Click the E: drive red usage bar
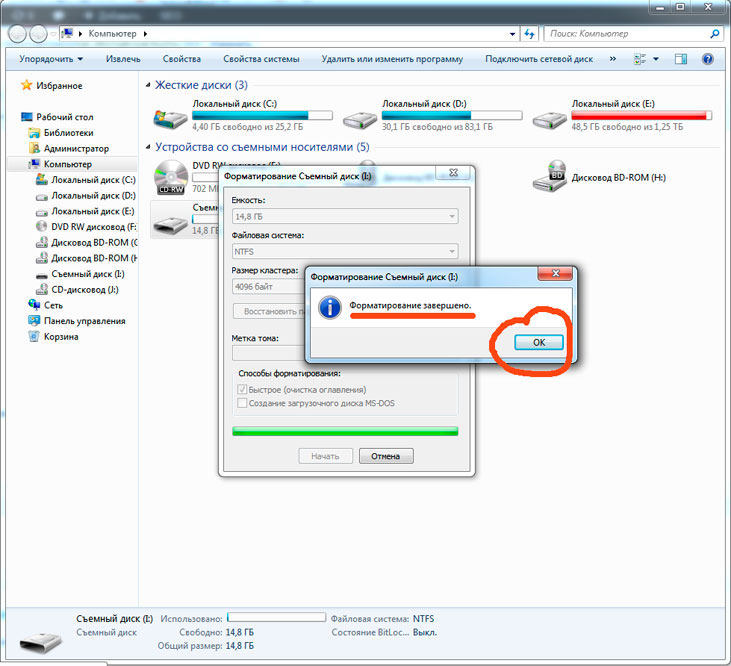The width and height of the screenshot is (731, 666). 641,115
